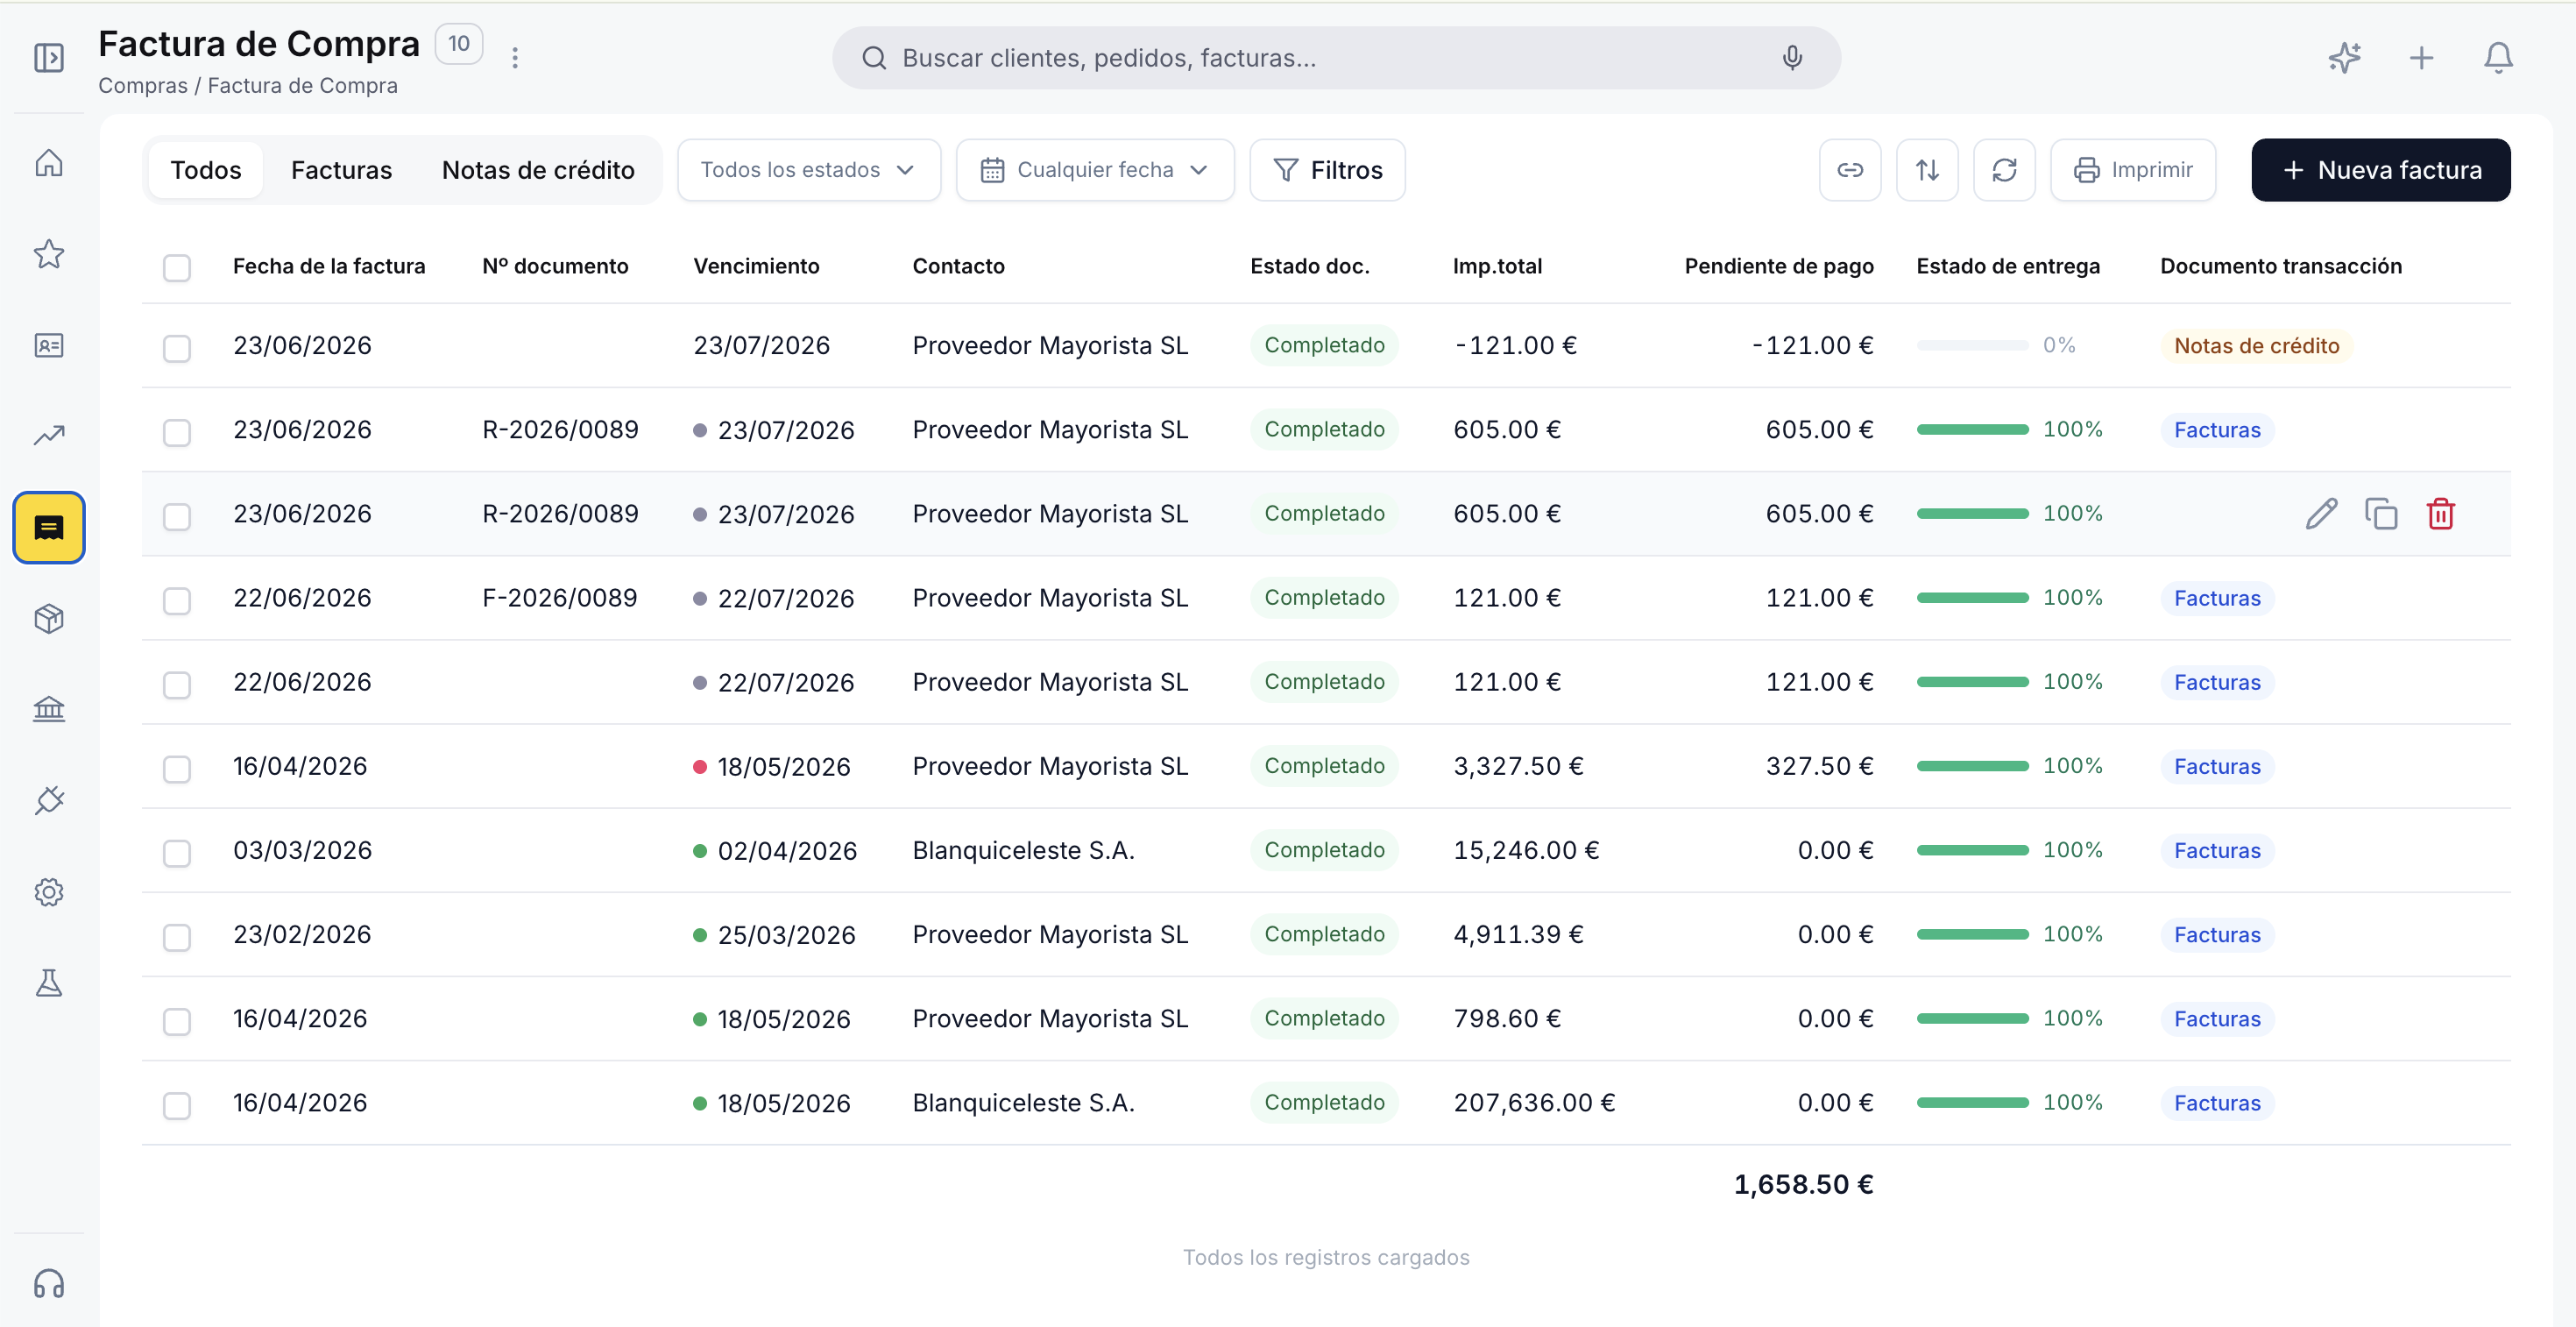The height and width of the screenshot is (1327, 2576).
Task: Click the Imprimir button
Action: point(2133,170)
